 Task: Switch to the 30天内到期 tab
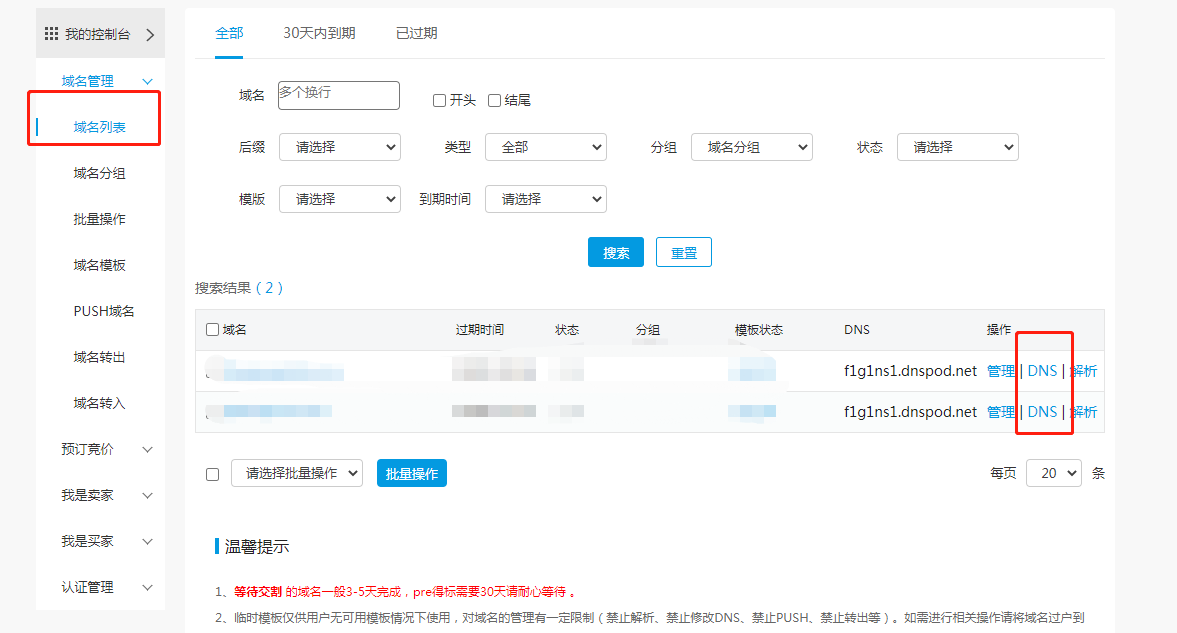[319, 33]
